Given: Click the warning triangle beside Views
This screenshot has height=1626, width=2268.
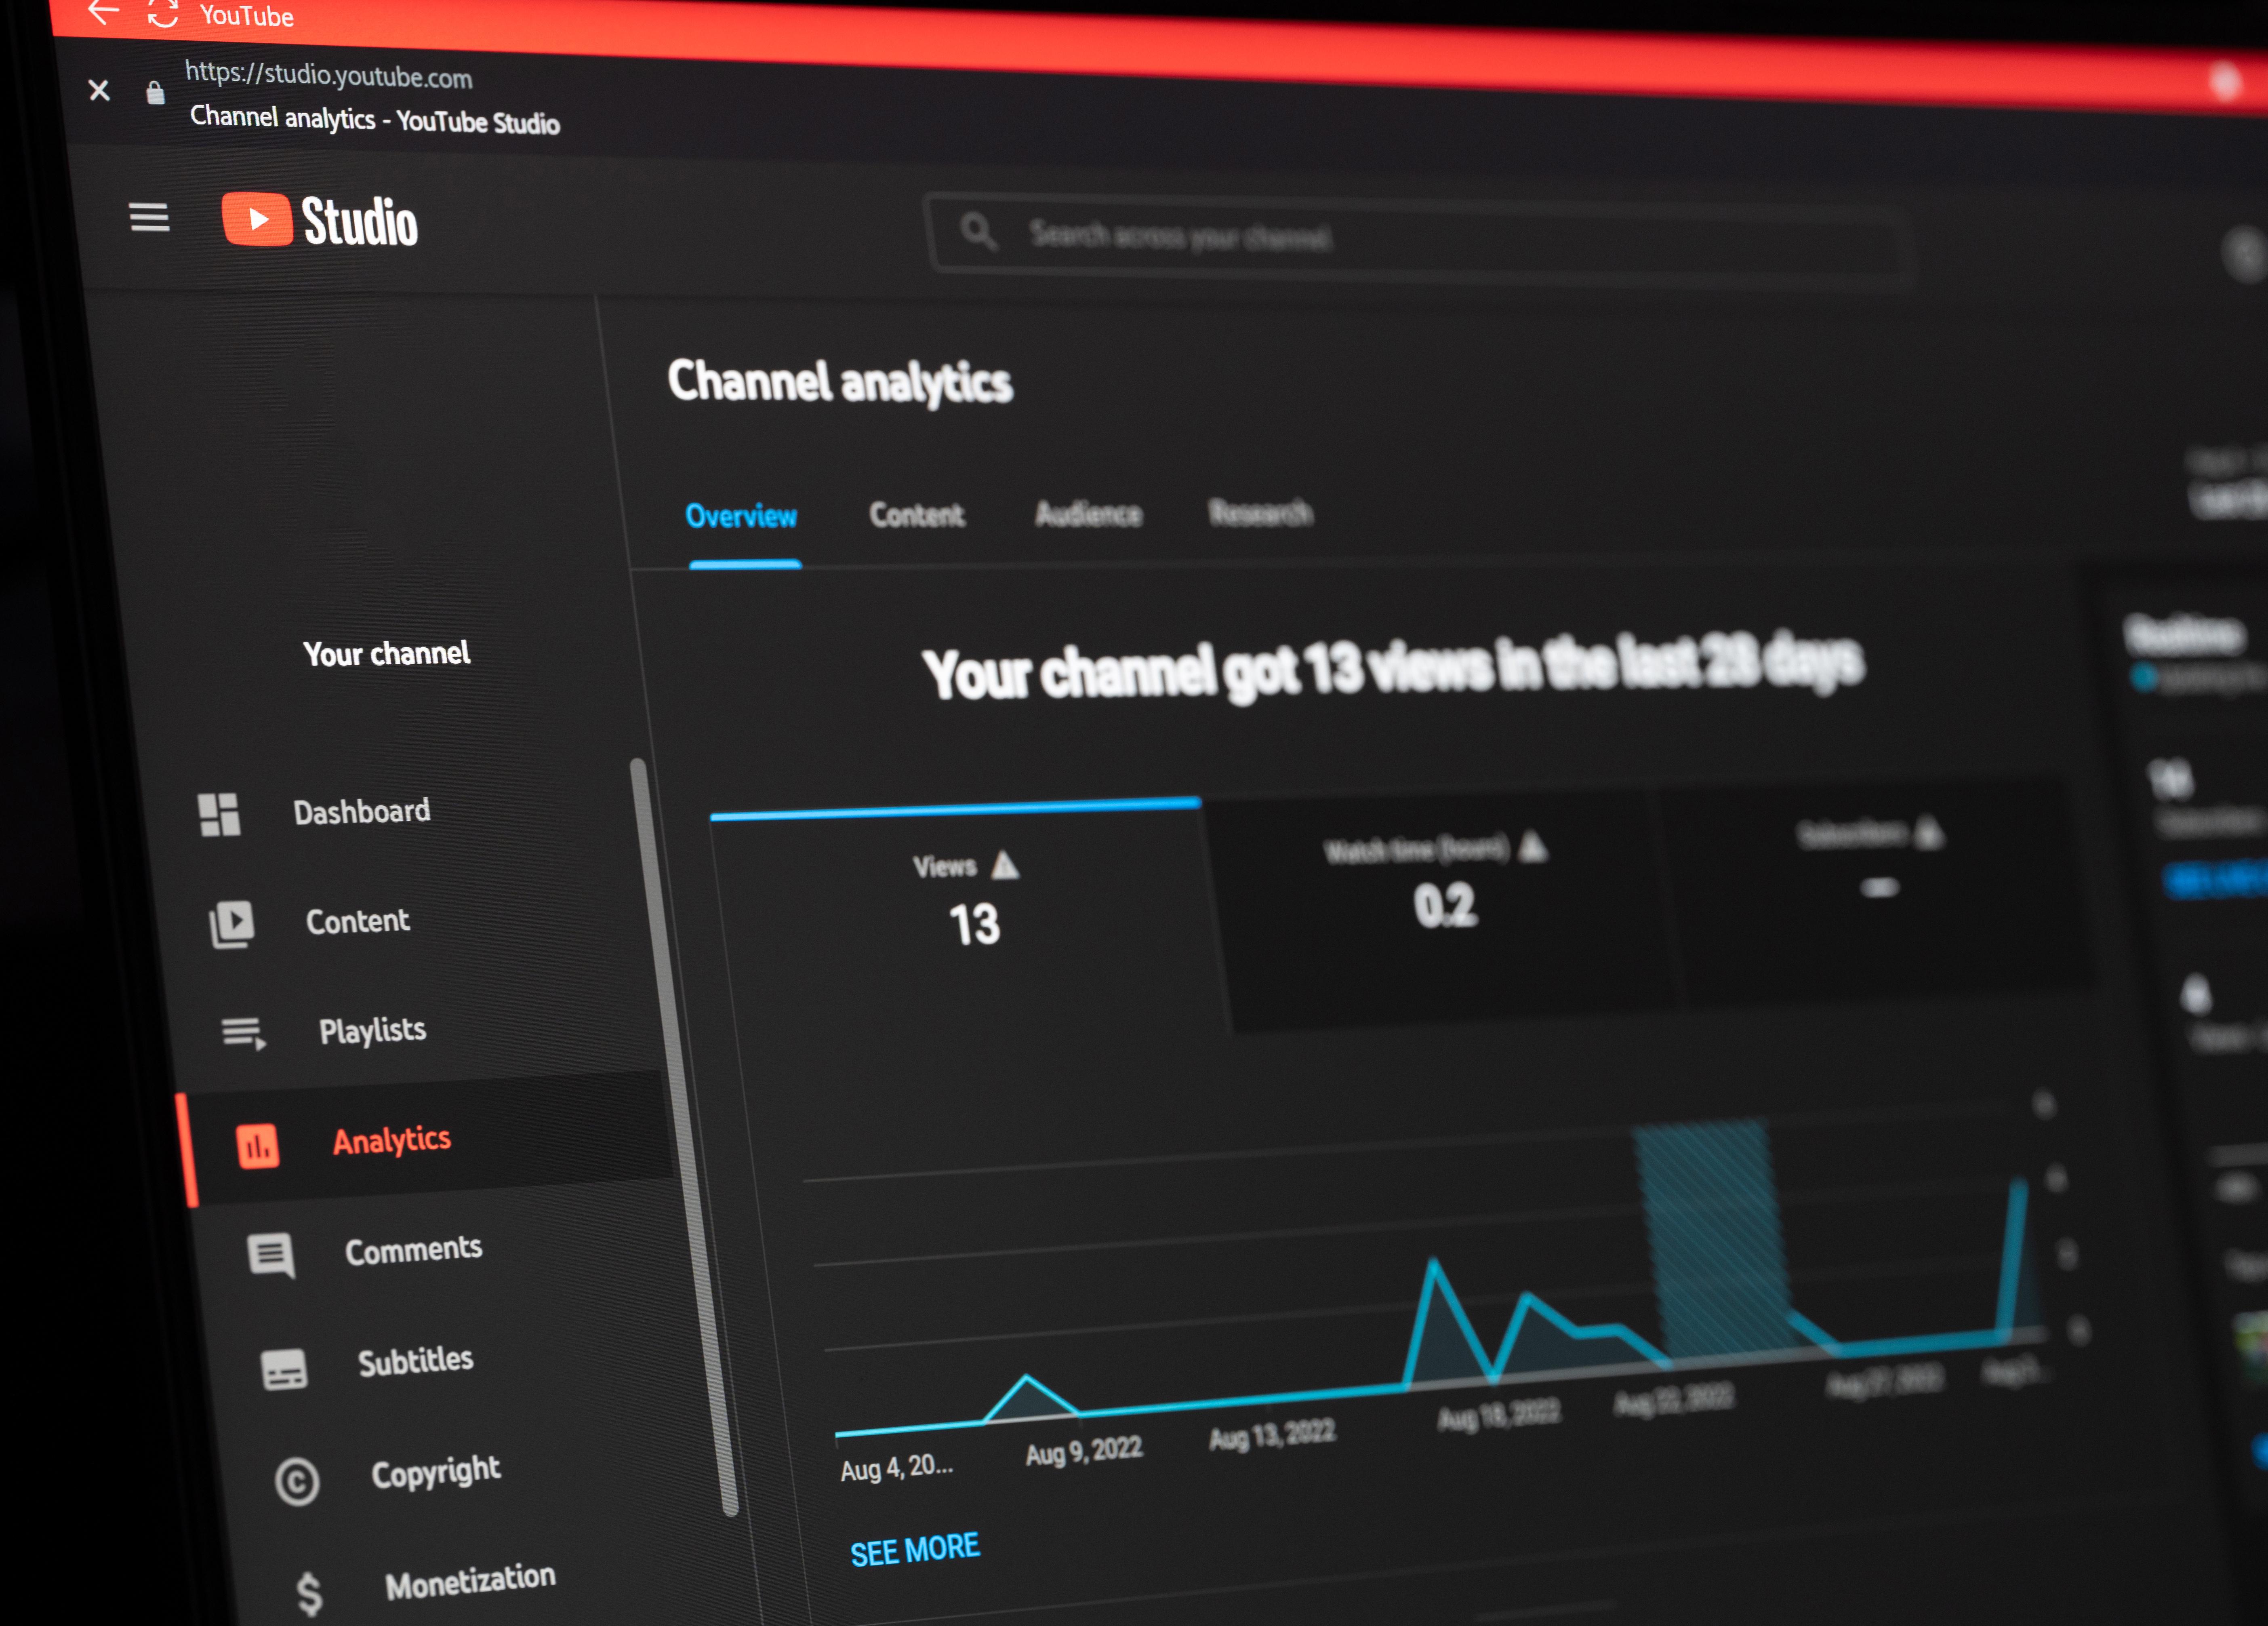Looking at the screenshot, I should click(1005, 865).
